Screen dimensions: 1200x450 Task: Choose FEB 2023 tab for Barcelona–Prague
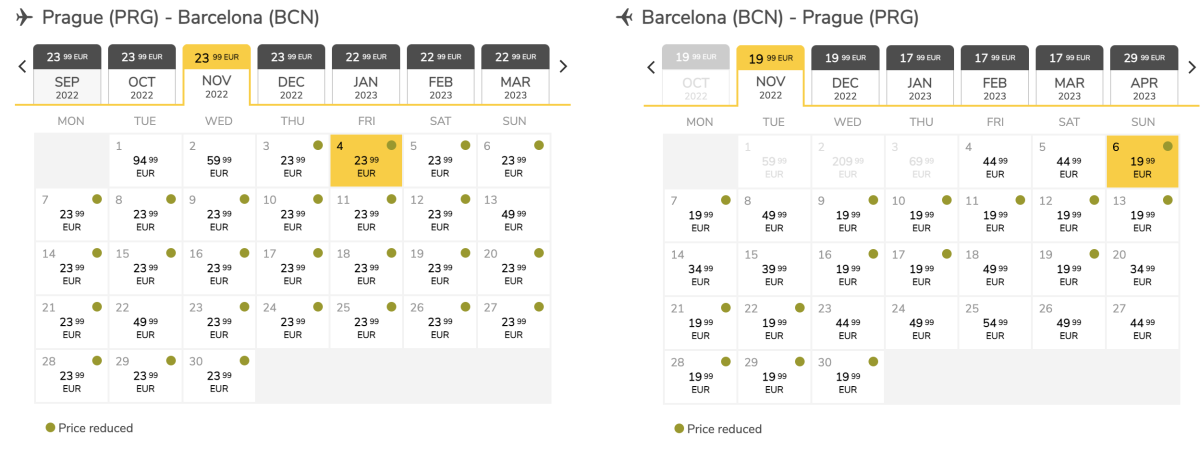click(x=994, y=74)
